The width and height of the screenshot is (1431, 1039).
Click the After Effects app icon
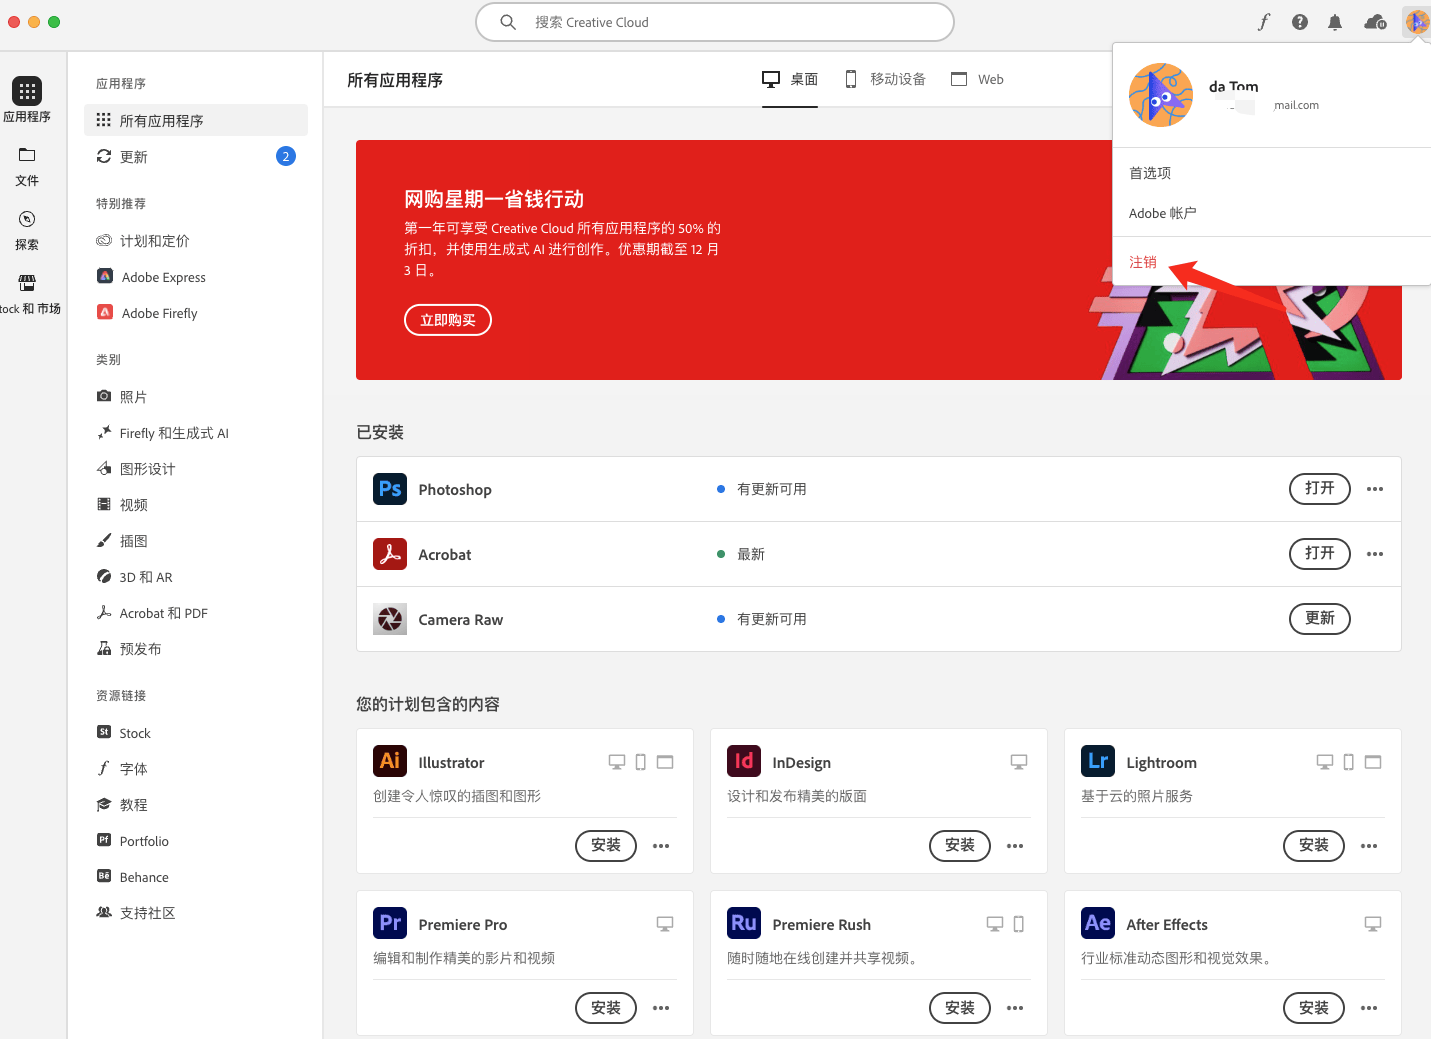tap(1098, 923)
